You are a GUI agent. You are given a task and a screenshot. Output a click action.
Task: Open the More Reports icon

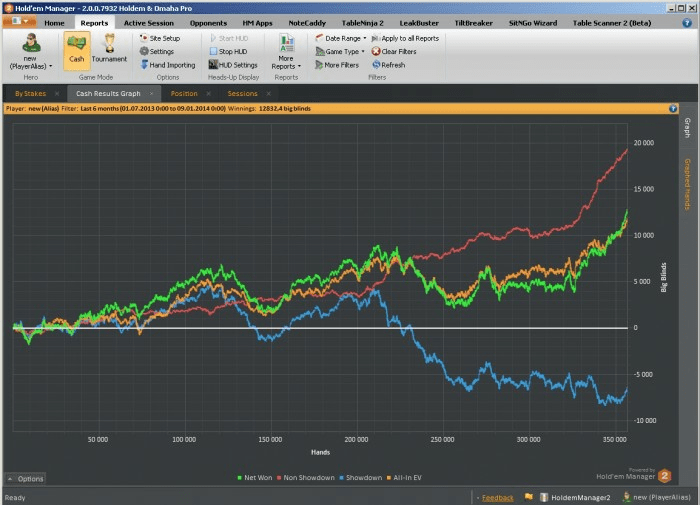point(286,43)
